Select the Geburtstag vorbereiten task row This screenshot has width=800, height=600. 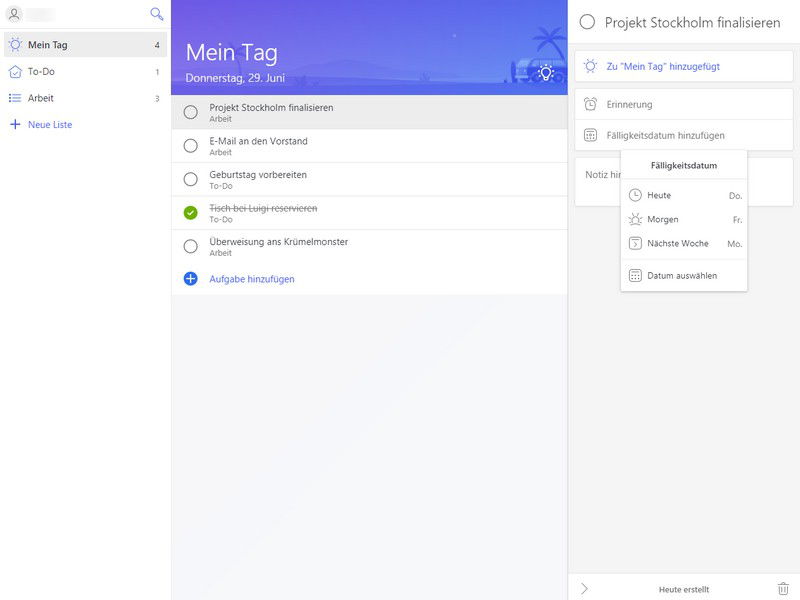[369, 179]
